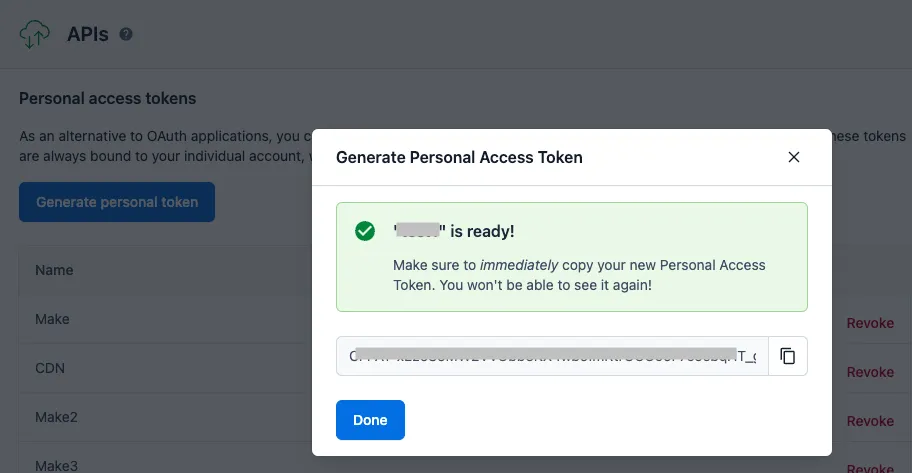Click the APIs cloud icon

point(35,35)
